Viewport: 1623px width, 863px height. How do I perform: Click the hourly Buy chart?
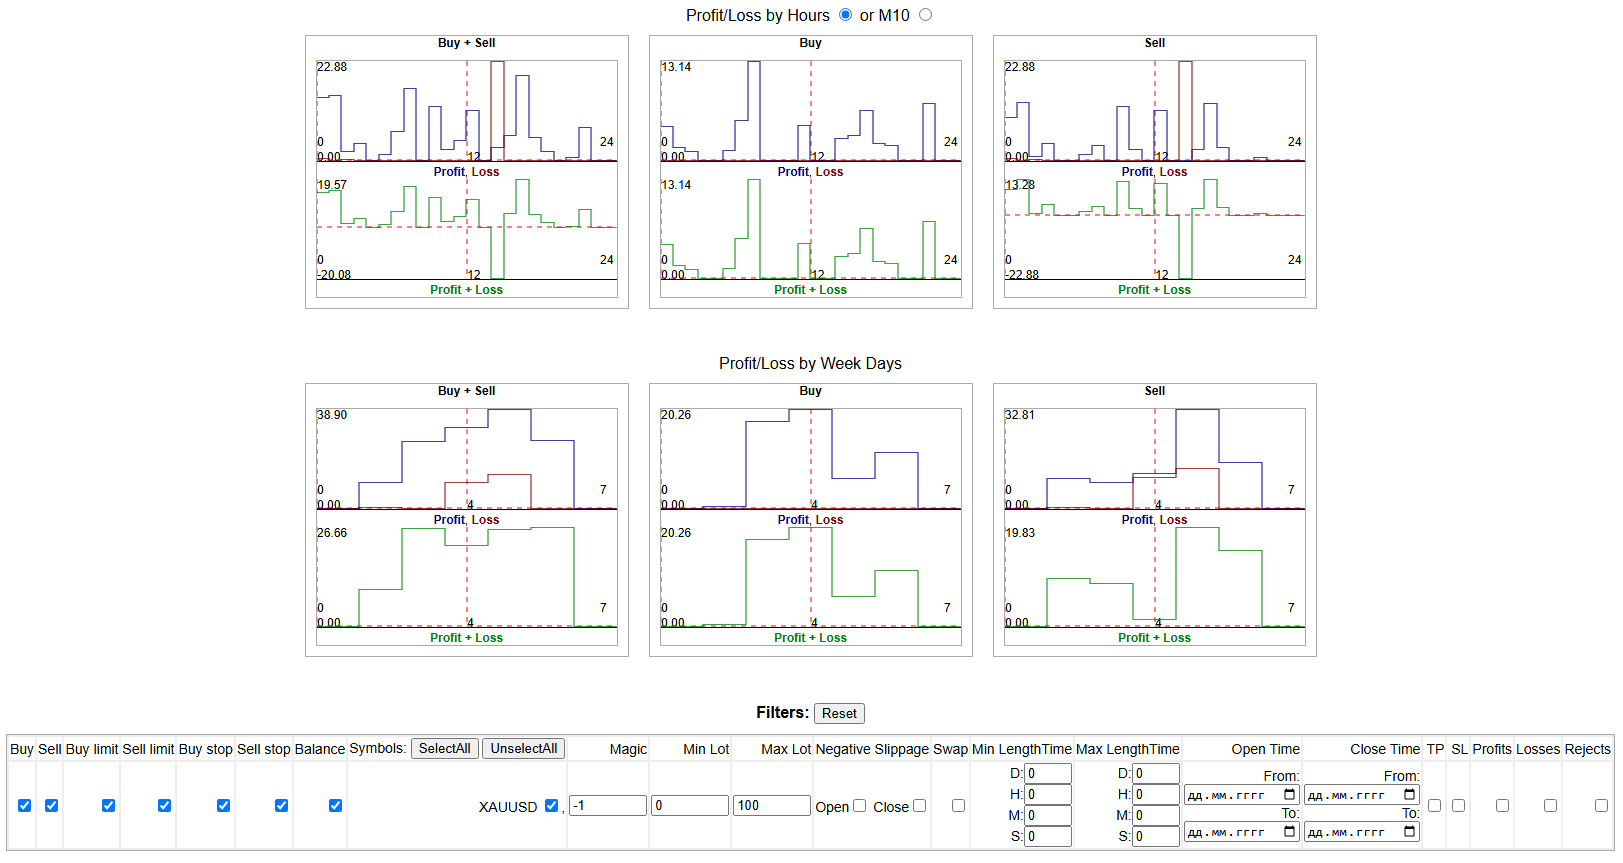(x=811, y=172)
